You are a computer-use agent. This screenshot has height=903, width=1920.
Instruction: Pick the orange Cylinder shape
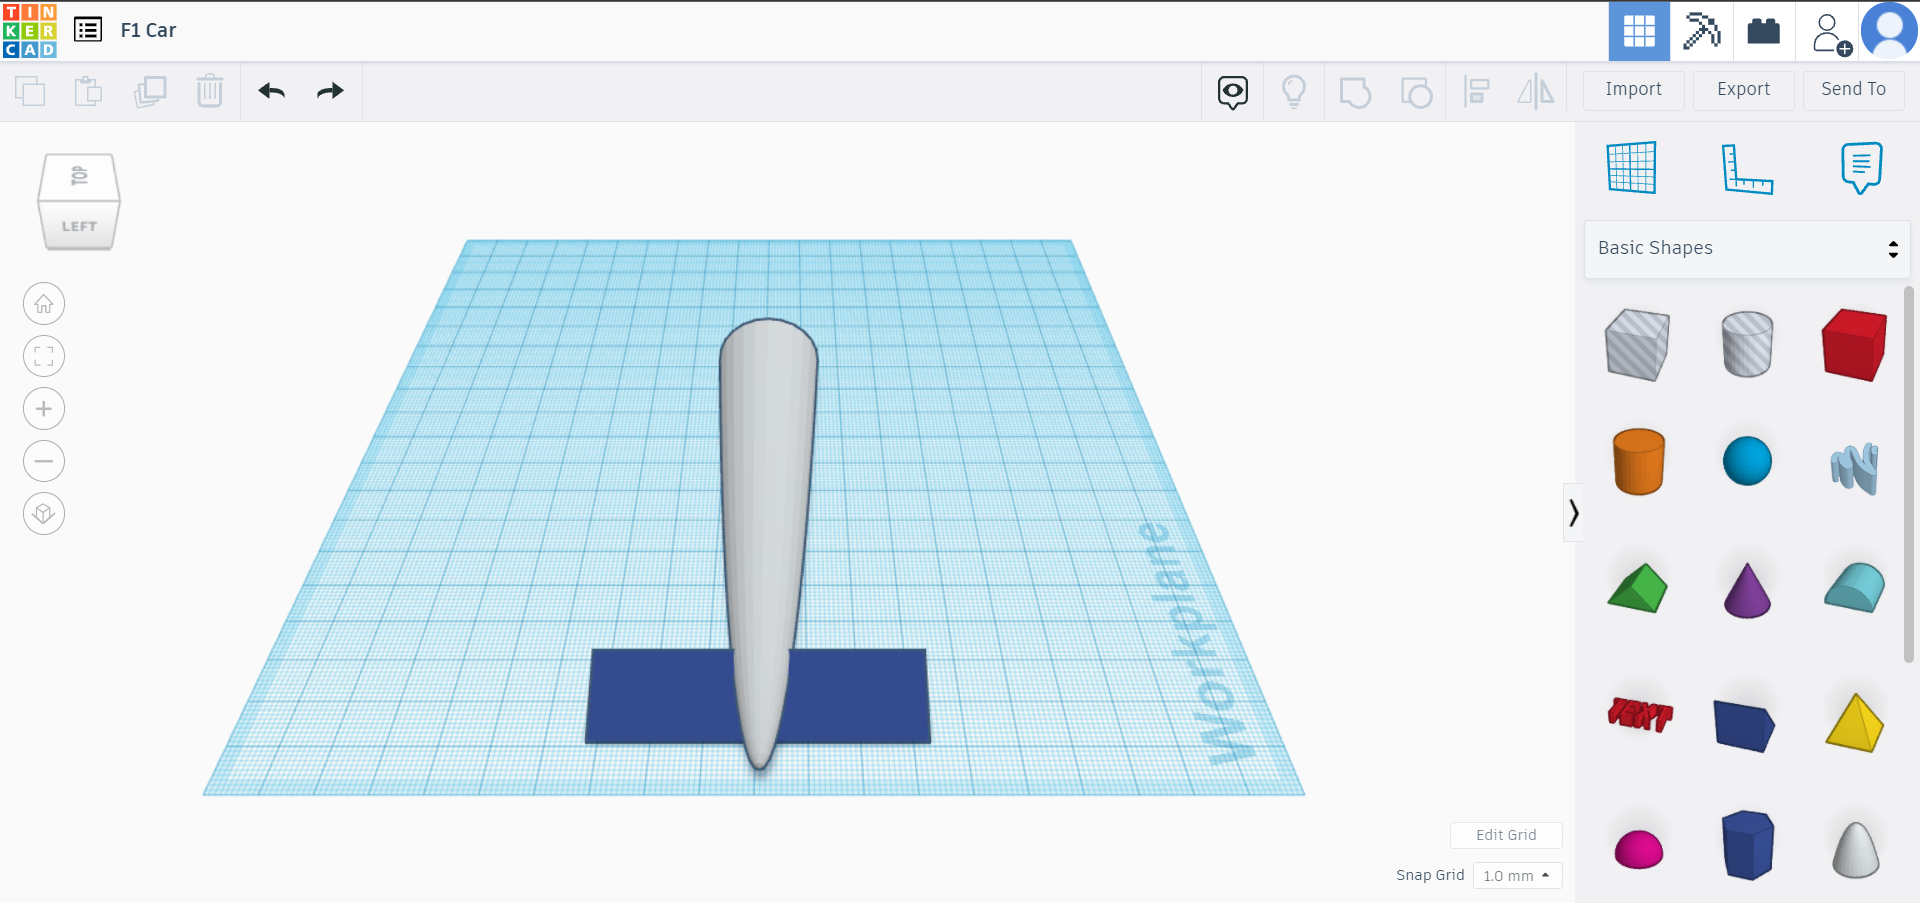pyautogui.click(x=1639, y=461)
